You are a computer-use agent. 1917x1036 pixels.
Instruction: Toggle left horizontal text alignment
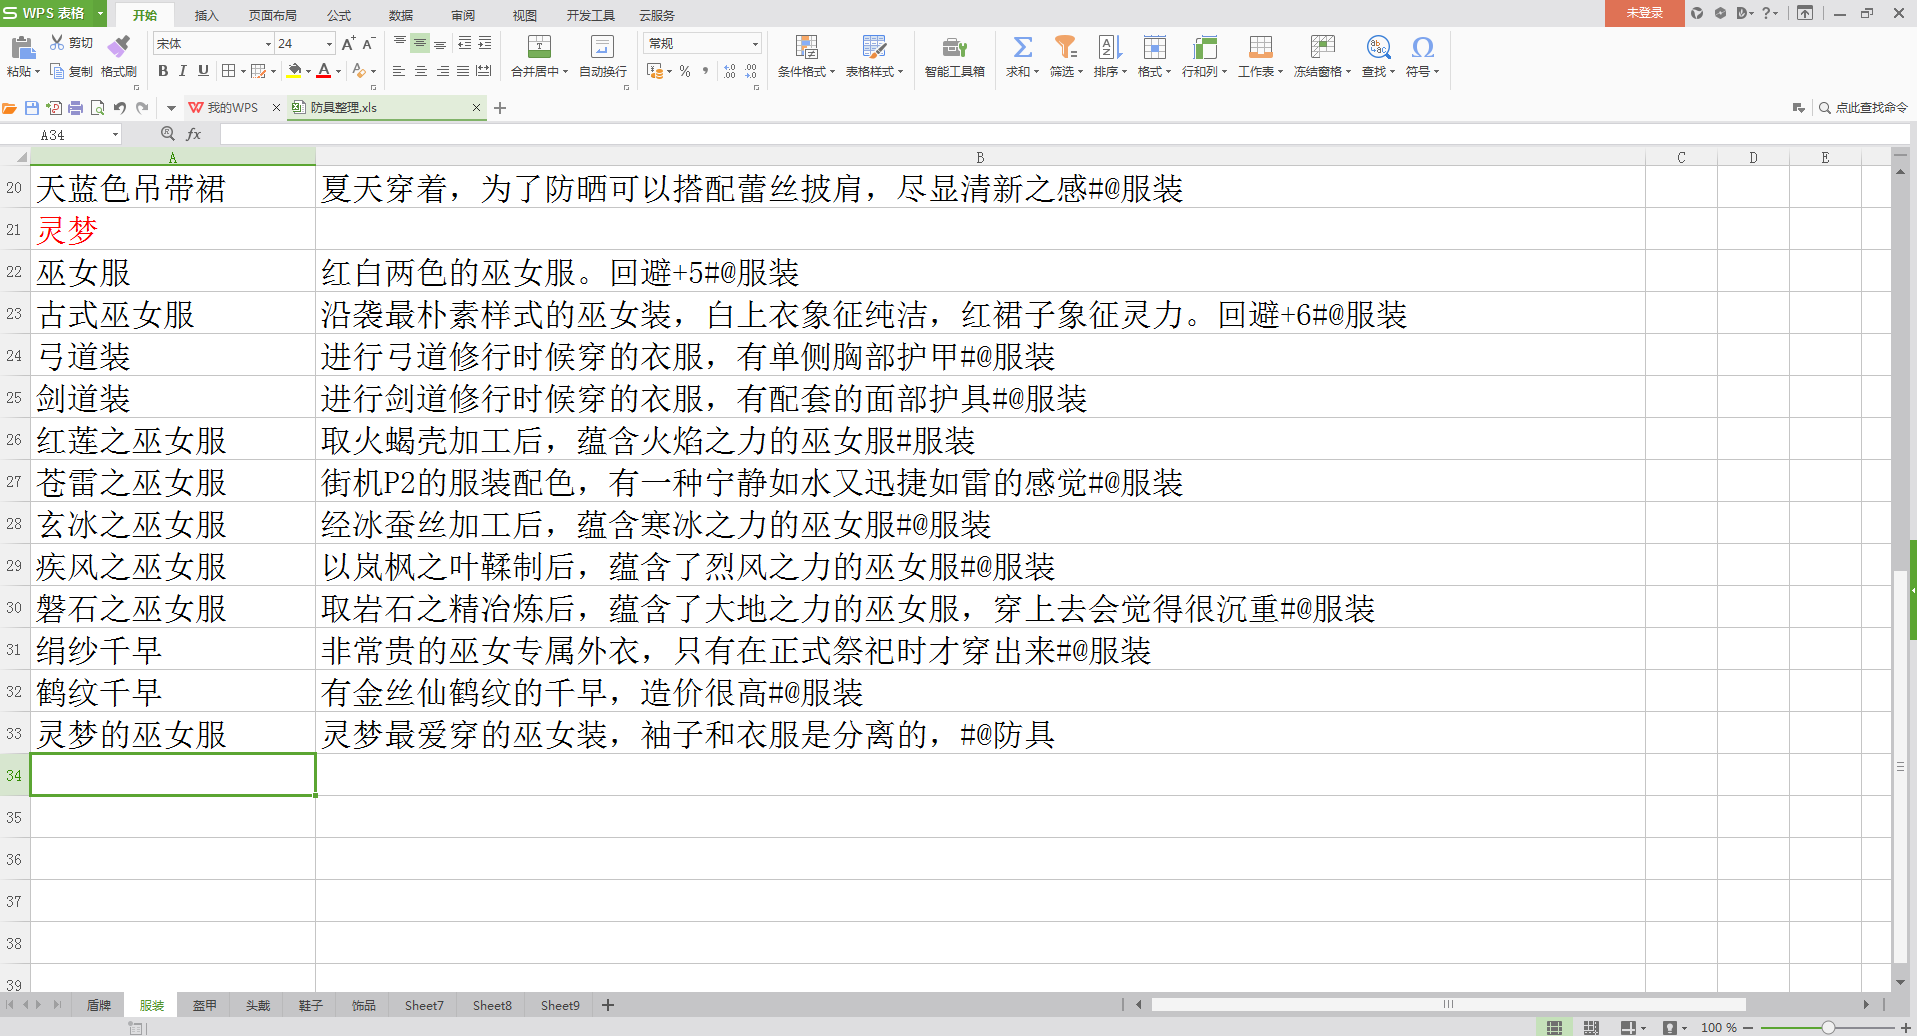399,71
